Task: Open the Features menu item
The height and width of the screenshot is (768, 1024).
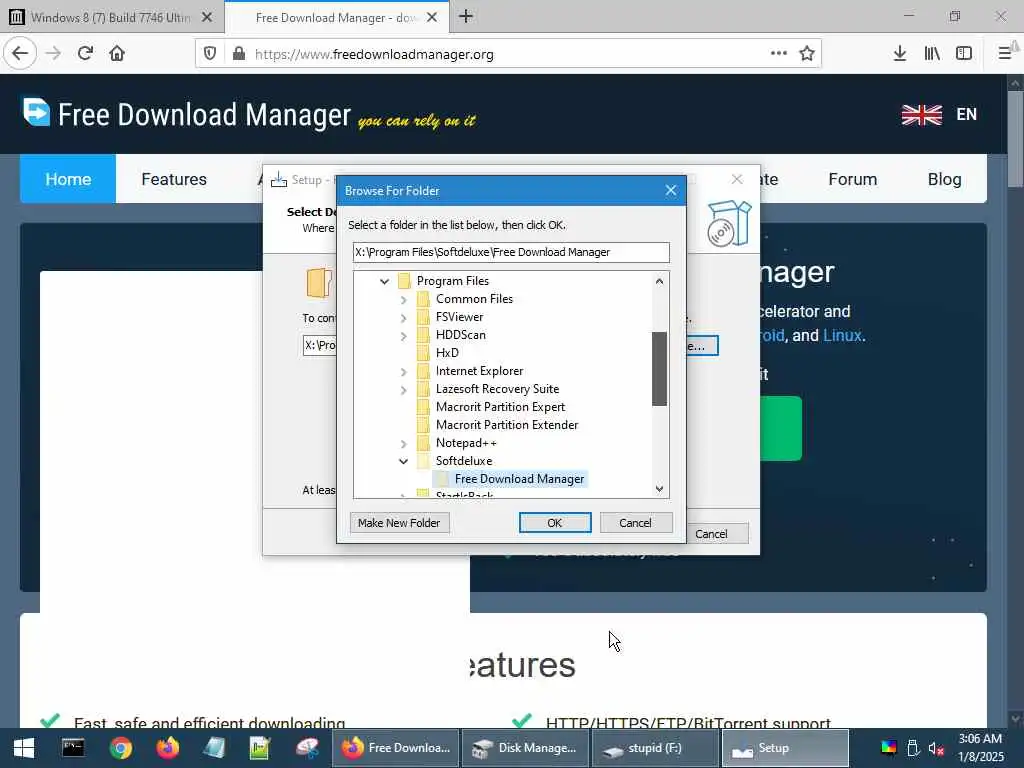Action: click(174, 179)
